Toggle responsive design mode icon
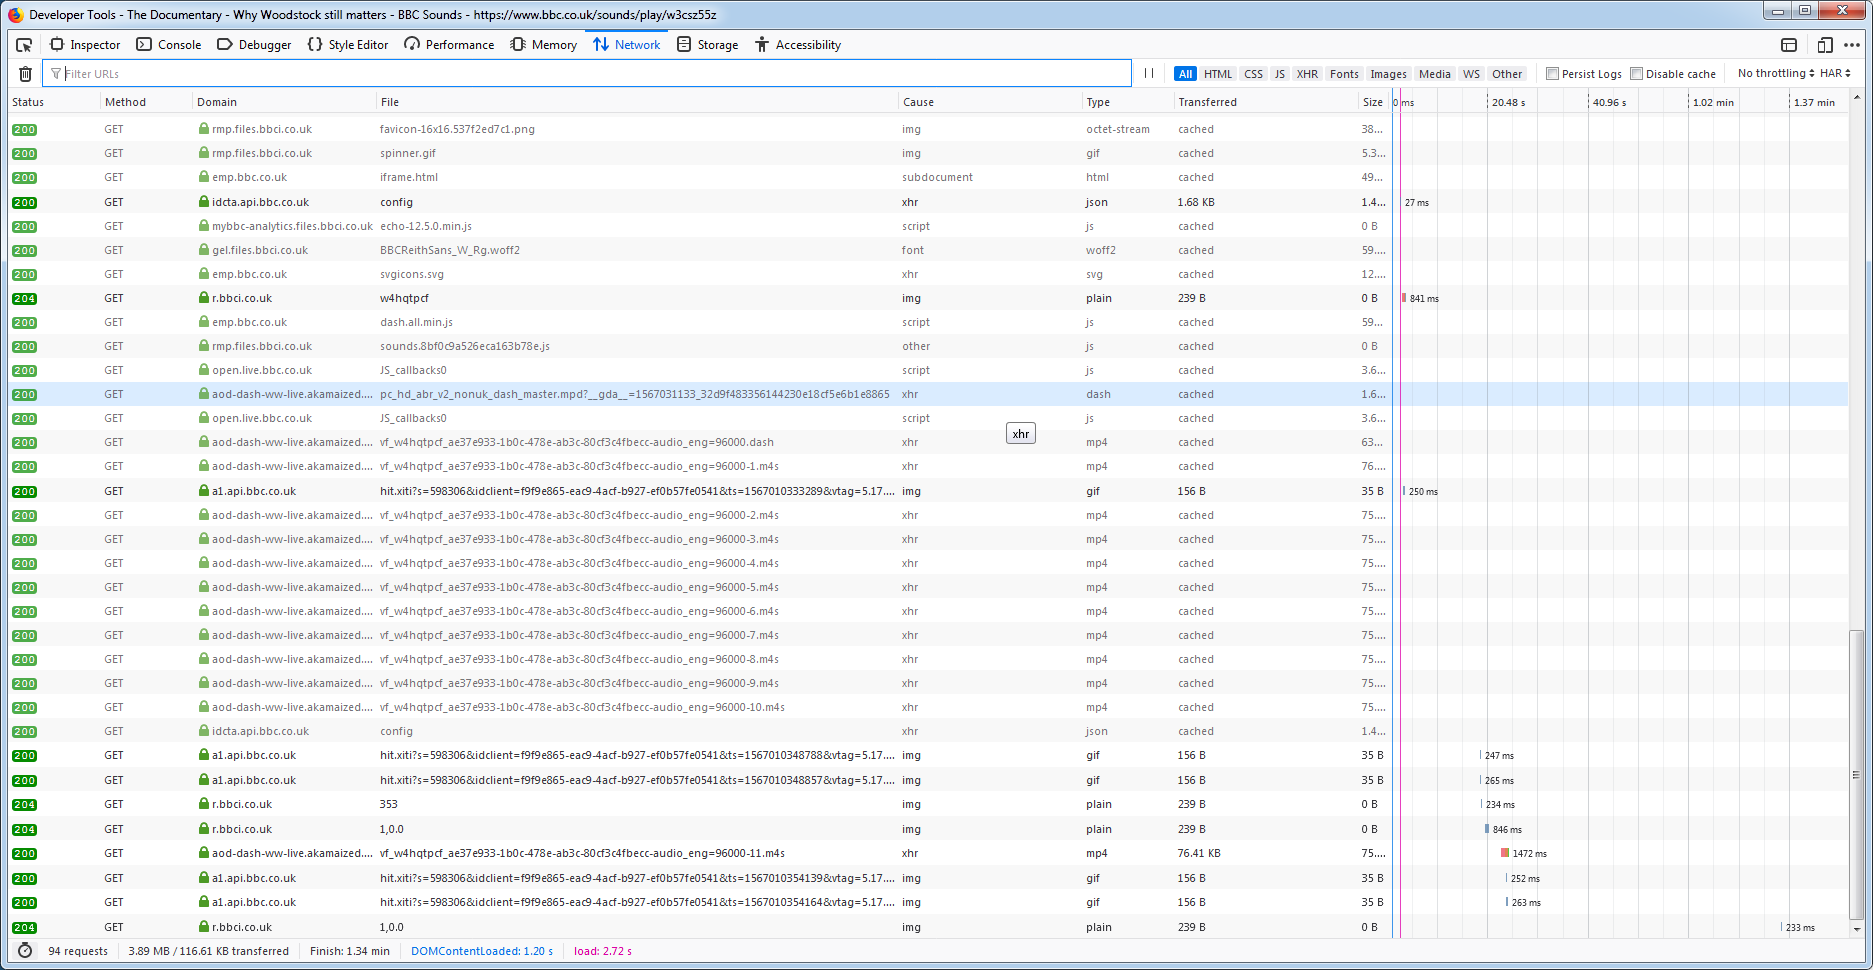Screen dimensions: 1873x970 [1825, 45]
